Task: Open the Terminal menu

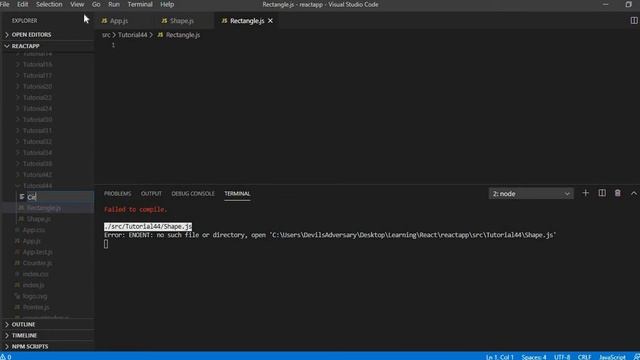Action: (140, 4)
